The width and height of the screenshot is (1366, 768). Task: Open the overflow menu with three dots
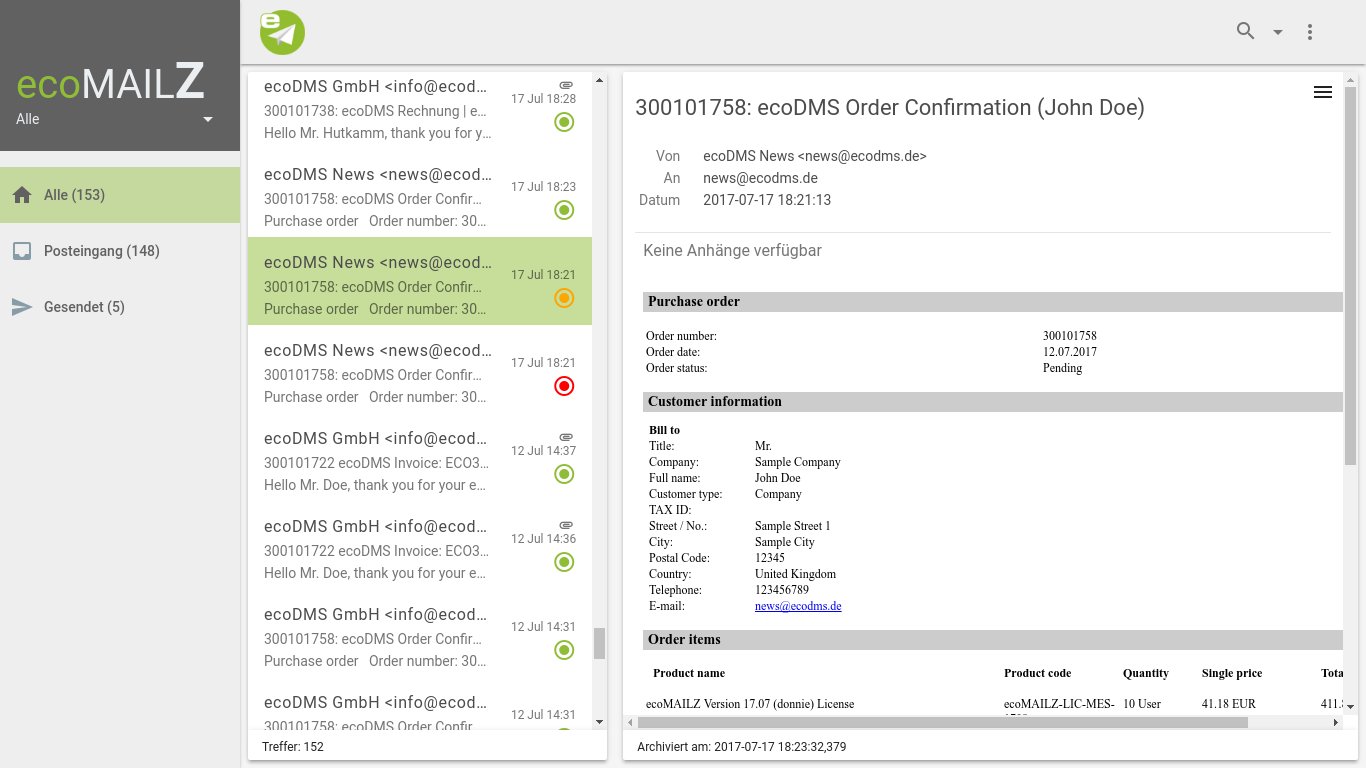(1310, 31)
